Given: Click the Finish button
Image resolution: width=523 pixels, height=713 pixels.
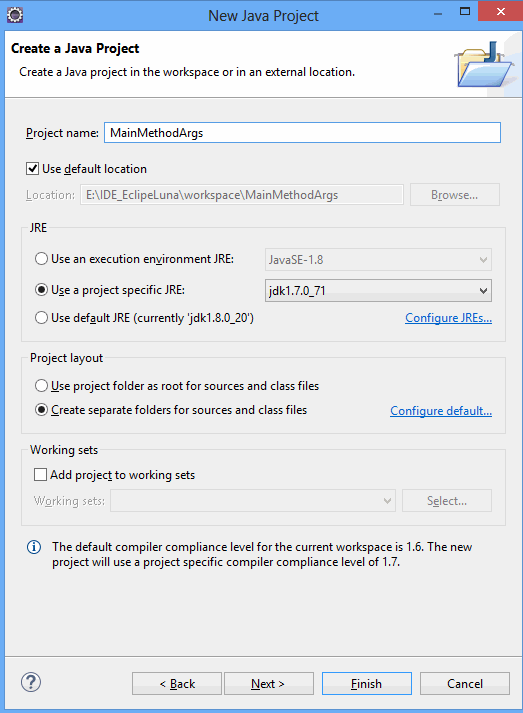Looking at the screenshot, I should [x=367, y=683].
